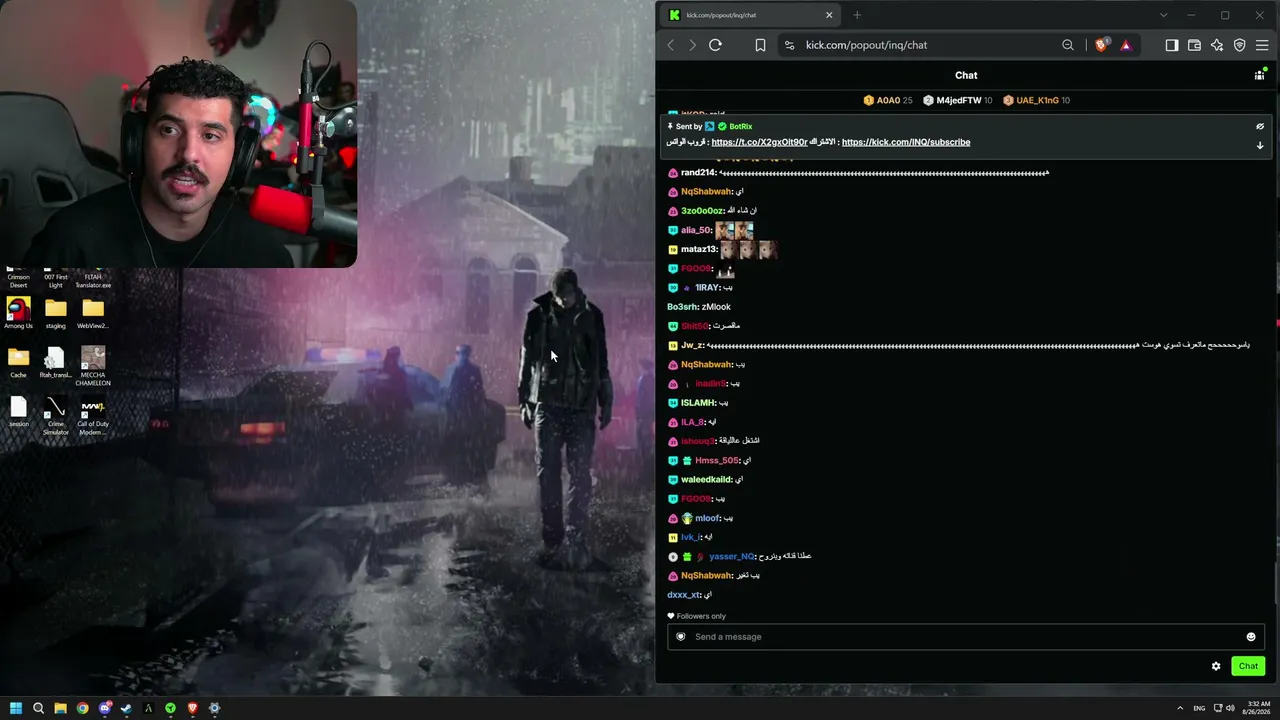Select top gifter UAE_K1nG
Viewport: 1280px width, 720px height.
(x=1037, y=100)
